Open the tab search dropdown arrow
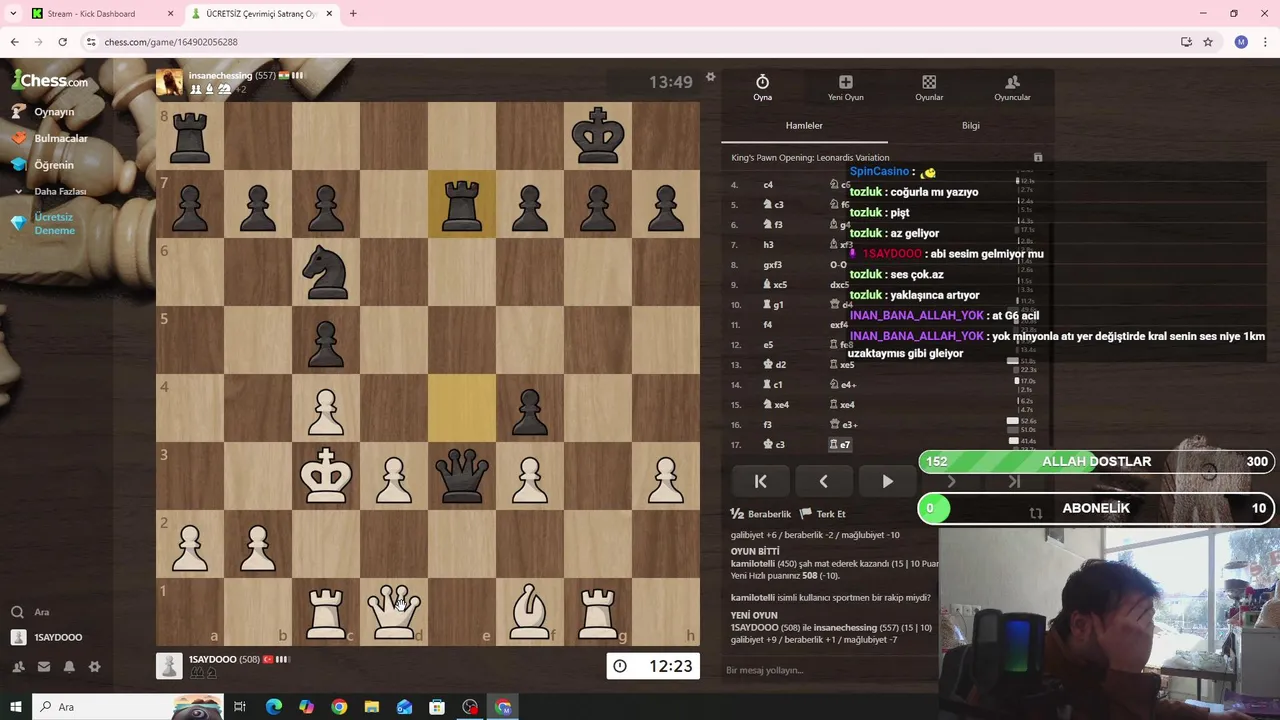Viewport: 1280px width, 720px height. tap(12, 14)
